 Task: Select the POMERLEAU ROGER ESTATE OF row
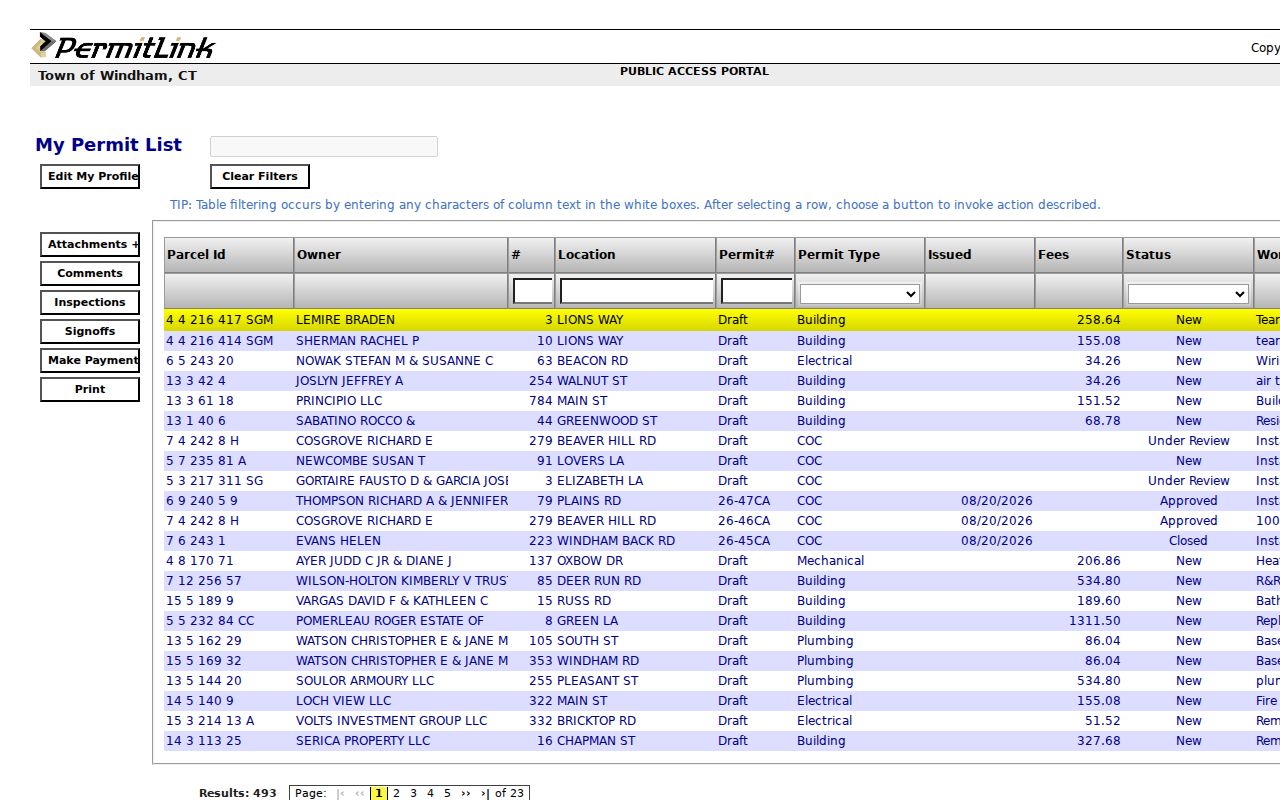point(722,621)
